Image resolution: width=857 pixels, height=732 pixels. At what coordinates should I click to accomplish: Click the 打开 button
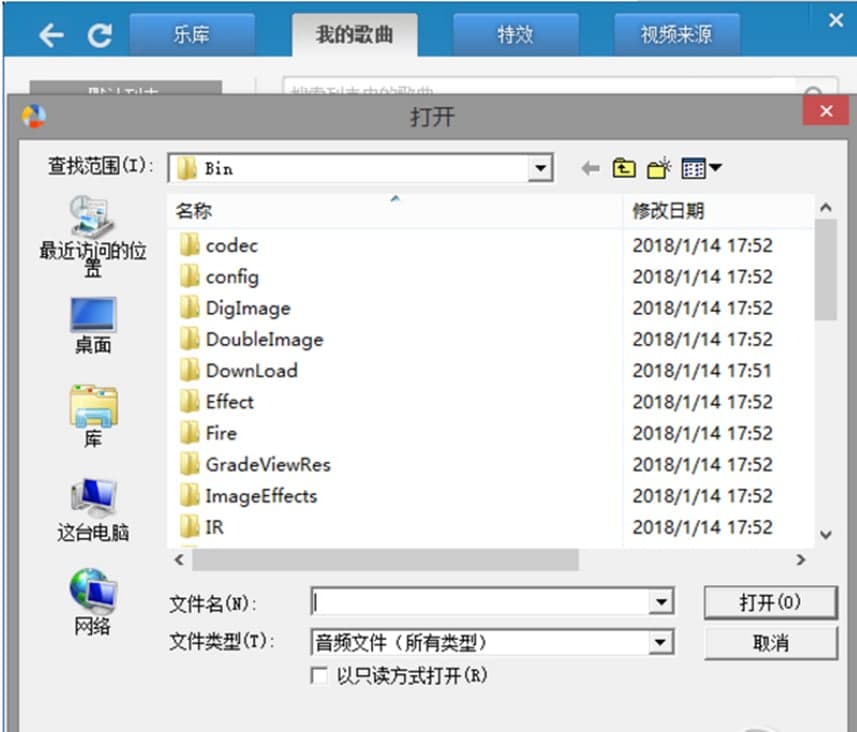pyautogui.click(x=770, y=602)
